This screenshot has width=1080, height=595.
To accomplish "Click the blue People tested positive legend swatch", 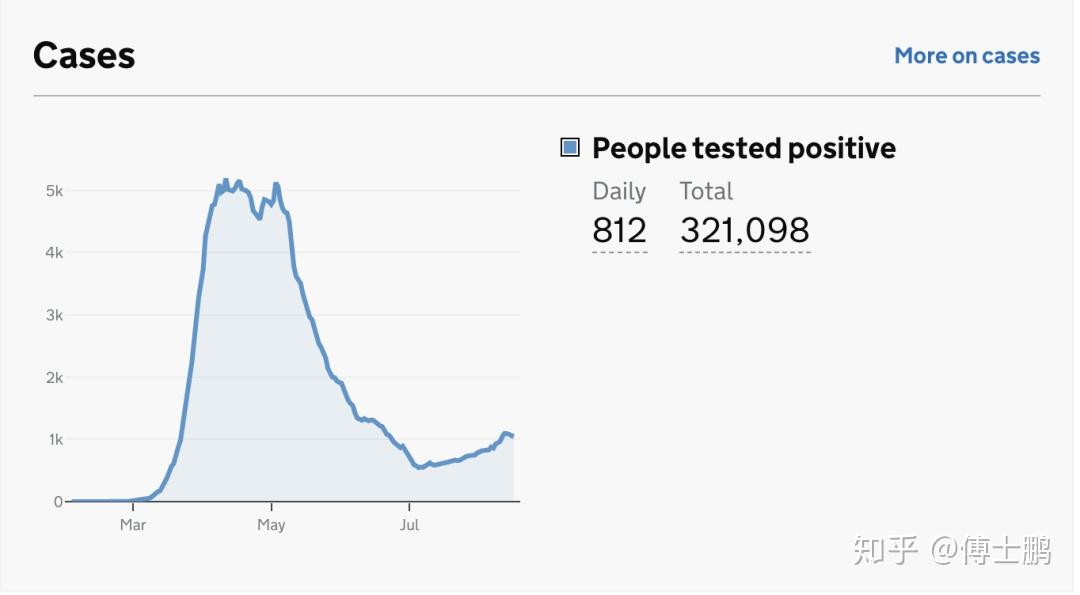I will 570,148.
